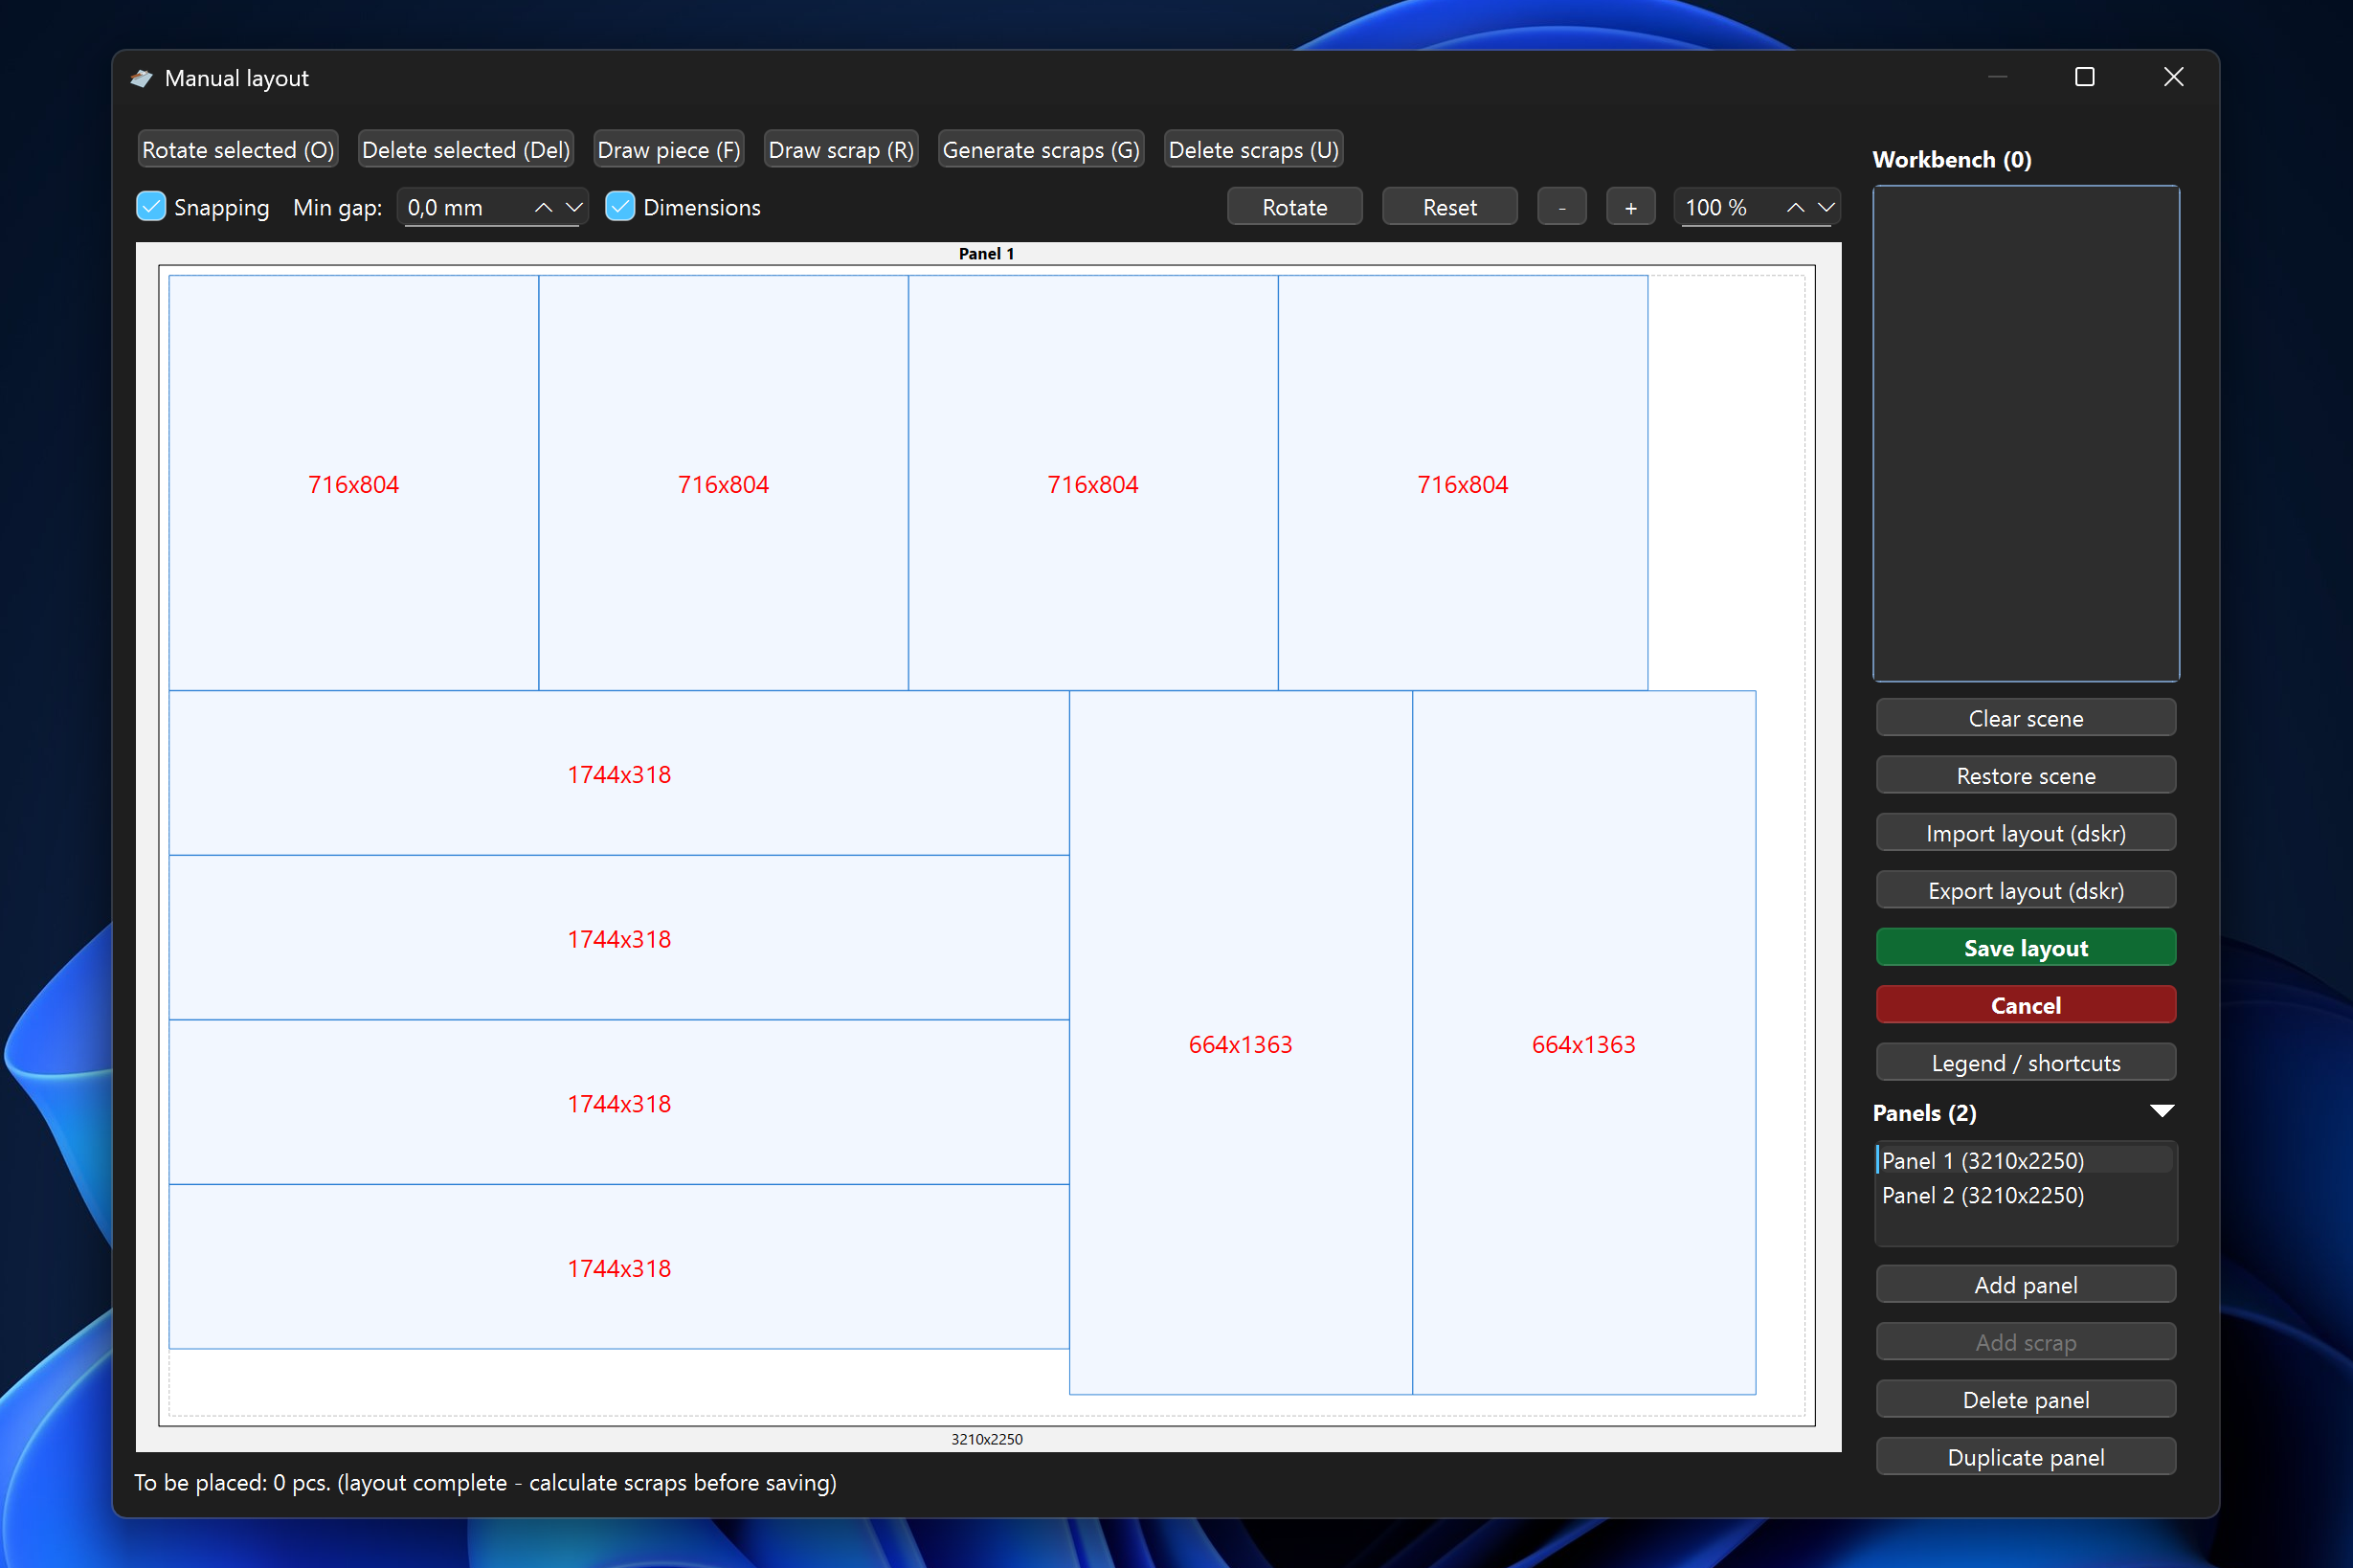This screenshot has width=2353, height=1568.
Task: Collapse the Panels (2) section
Action: coord(2161,1111)
